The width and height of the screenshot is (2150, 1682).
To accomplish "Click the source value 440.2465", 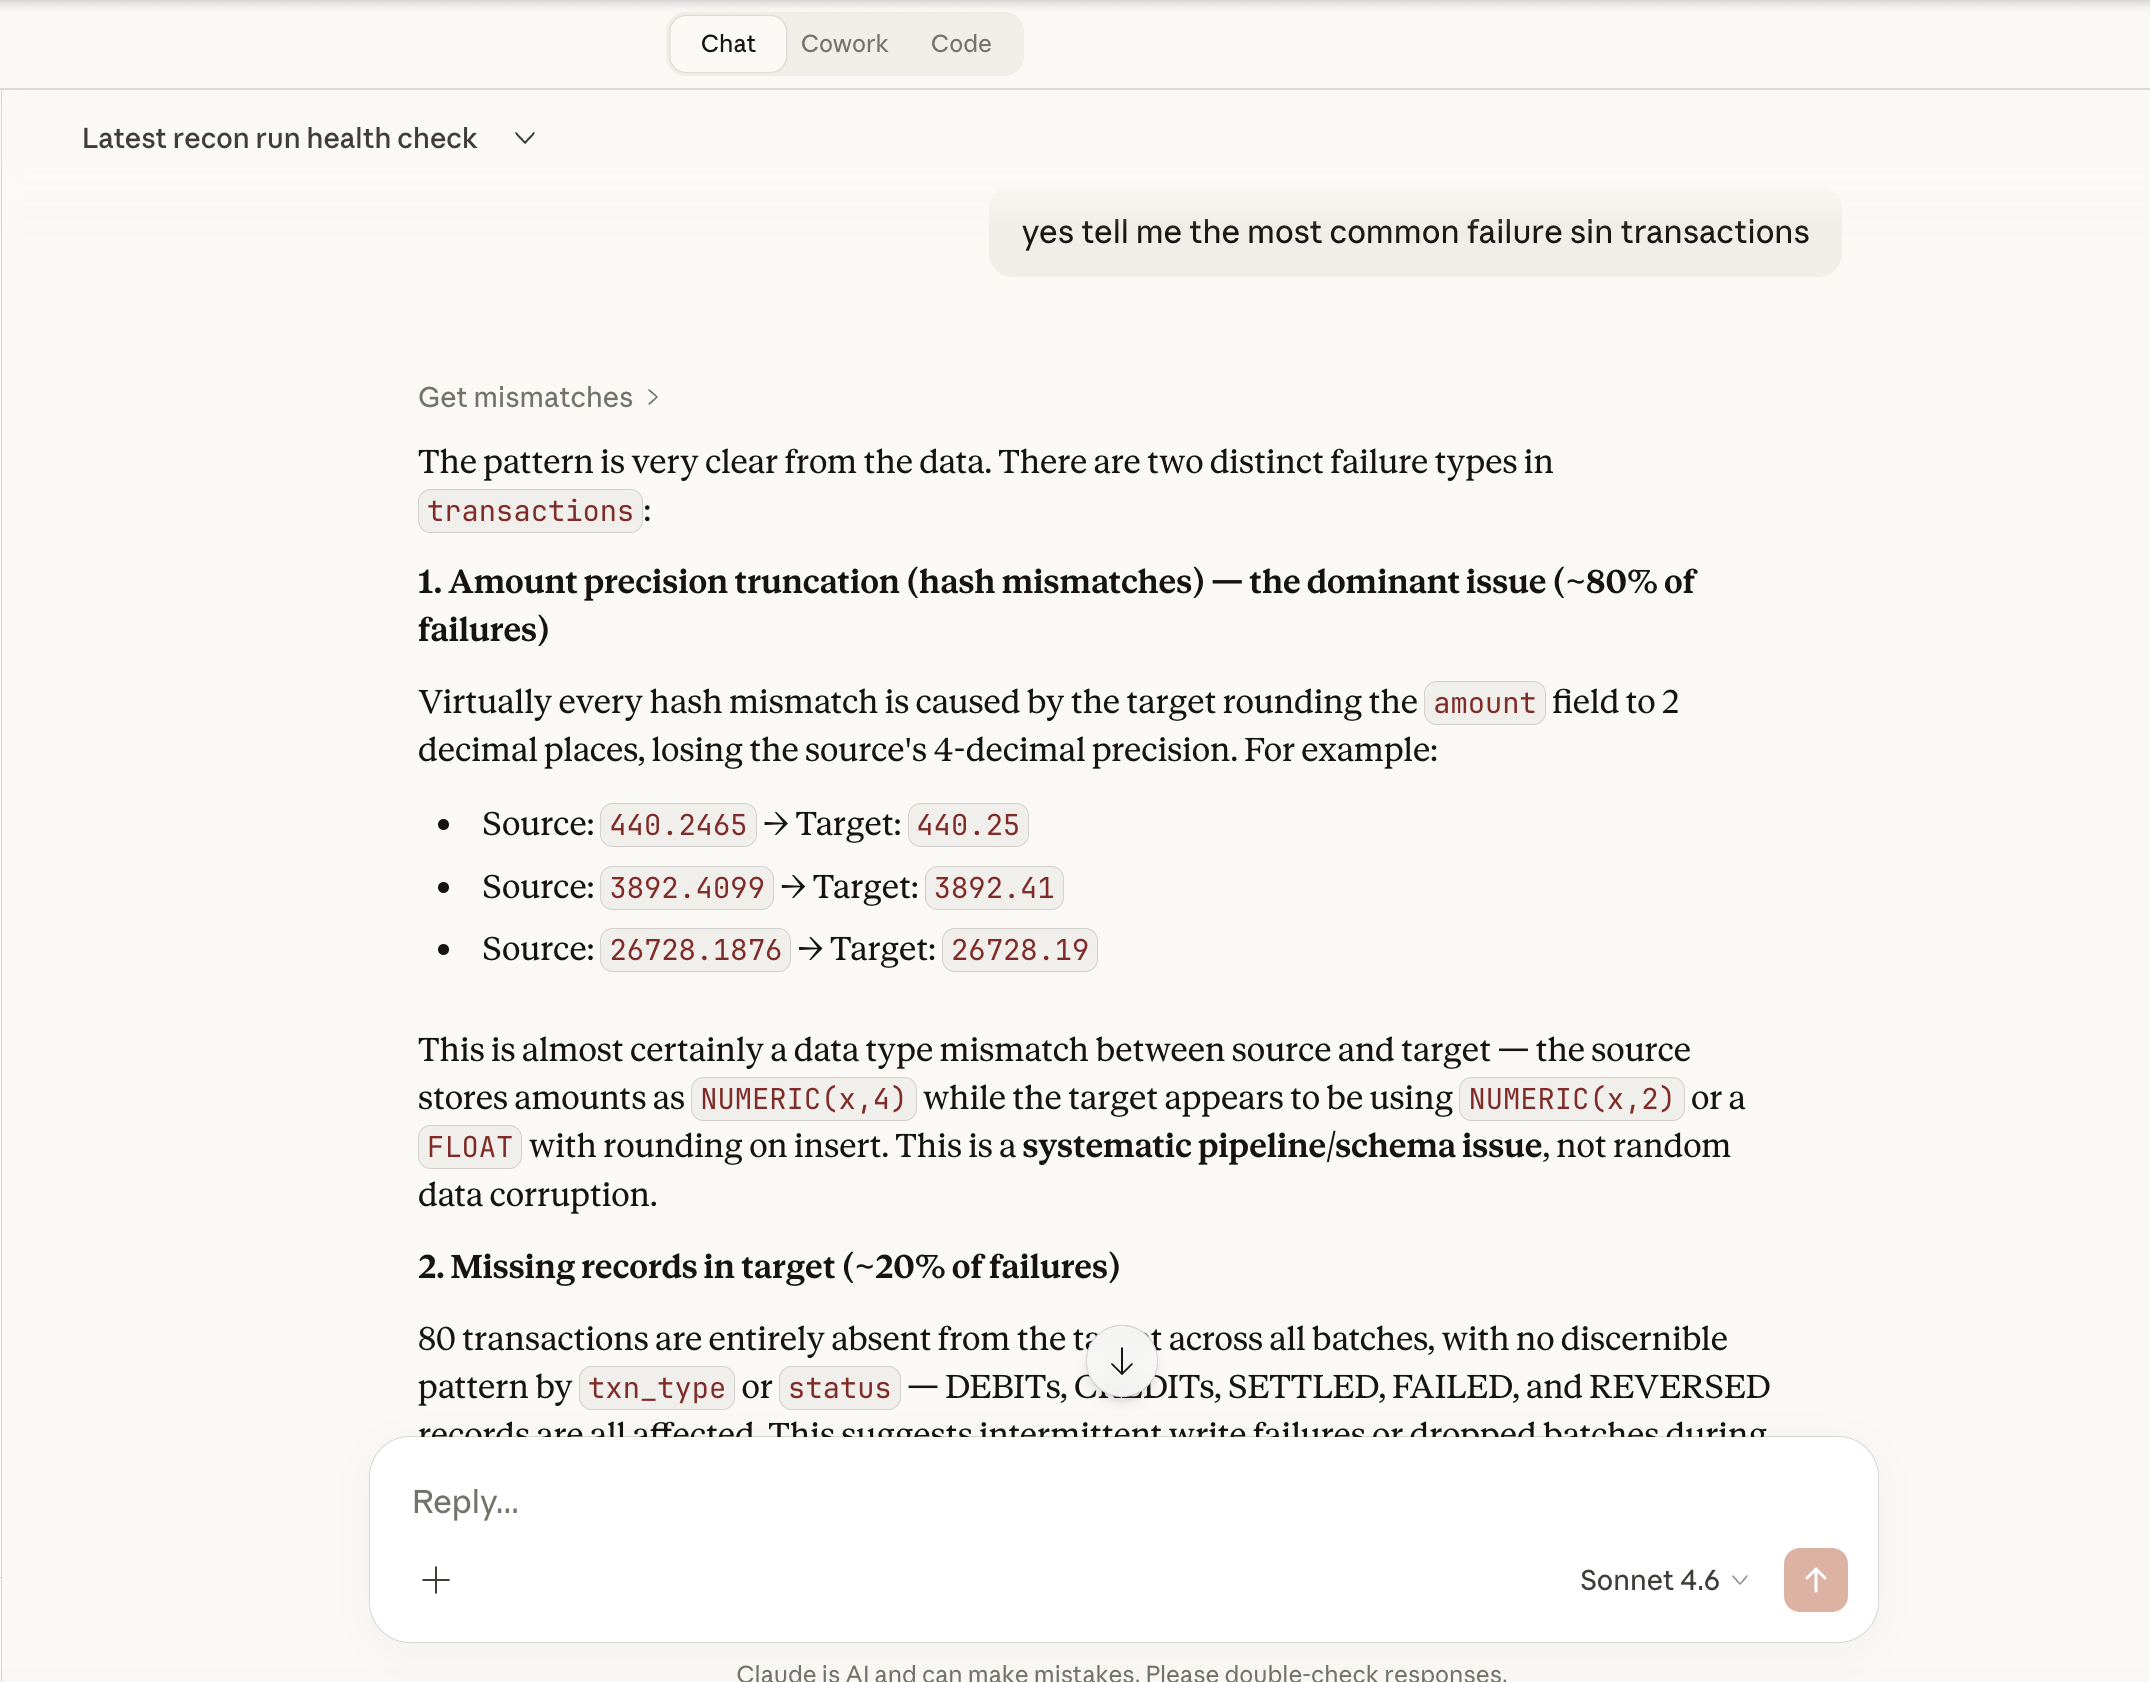I will pos(678,825).
